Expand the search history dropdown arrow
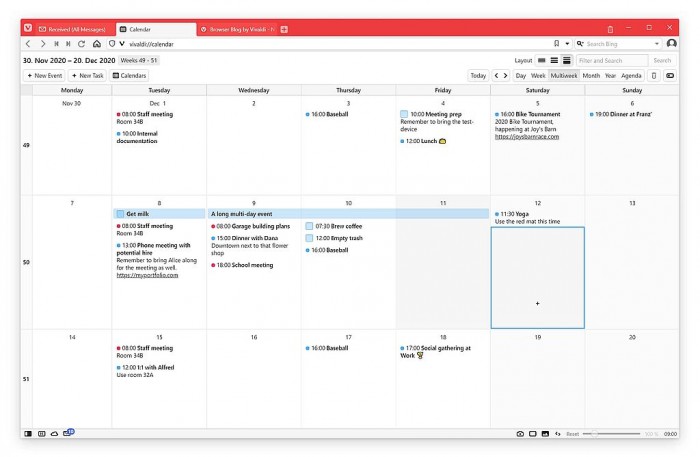 coord(657,44)
